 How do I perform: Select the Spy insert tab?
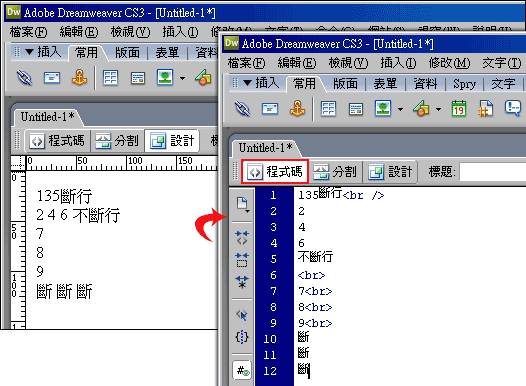click(x=464, y=84)
